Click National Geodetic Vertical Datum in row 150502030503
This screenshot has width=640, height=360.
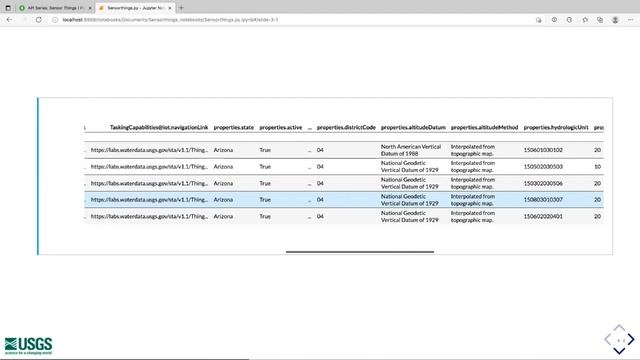pyautogui.click(x=409, y=167)
